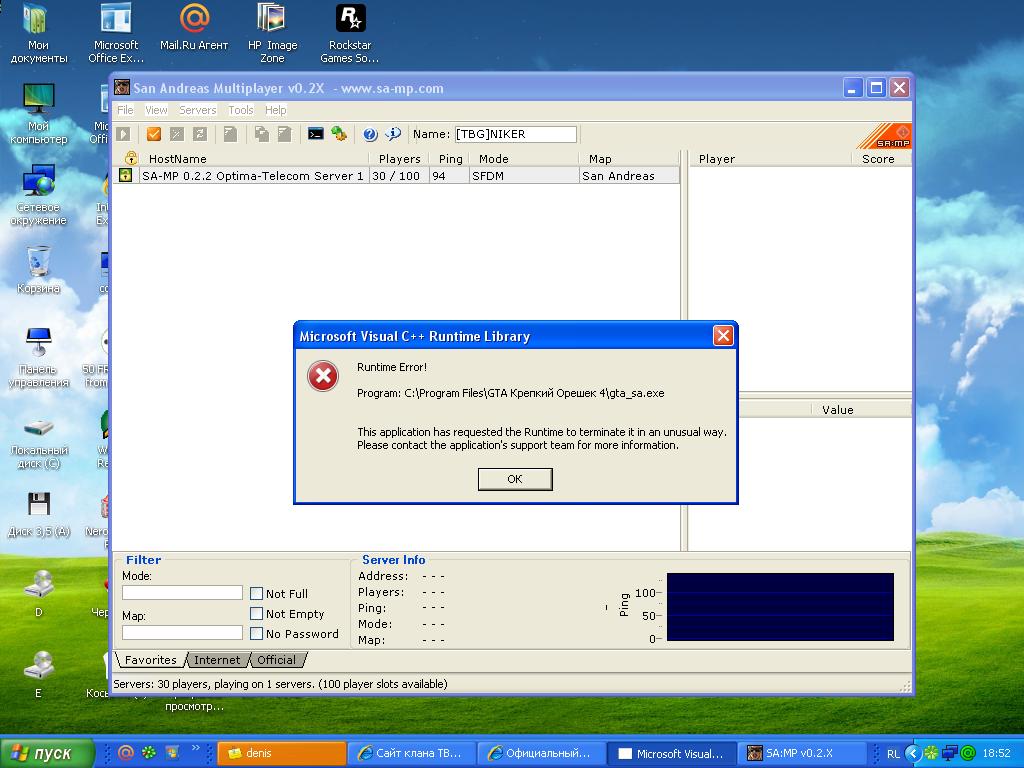Click the copy pages toolbar icon
Viewport: 1024px width, 768px height.
click(x=261, y=134)
